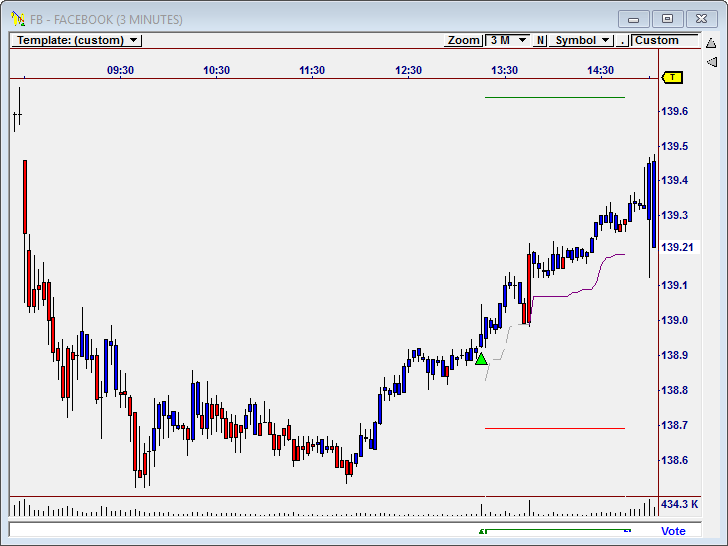This screenshot has height=546, width=728.
Task: Click the dot button beside Symbol
Action: (622, 40)
